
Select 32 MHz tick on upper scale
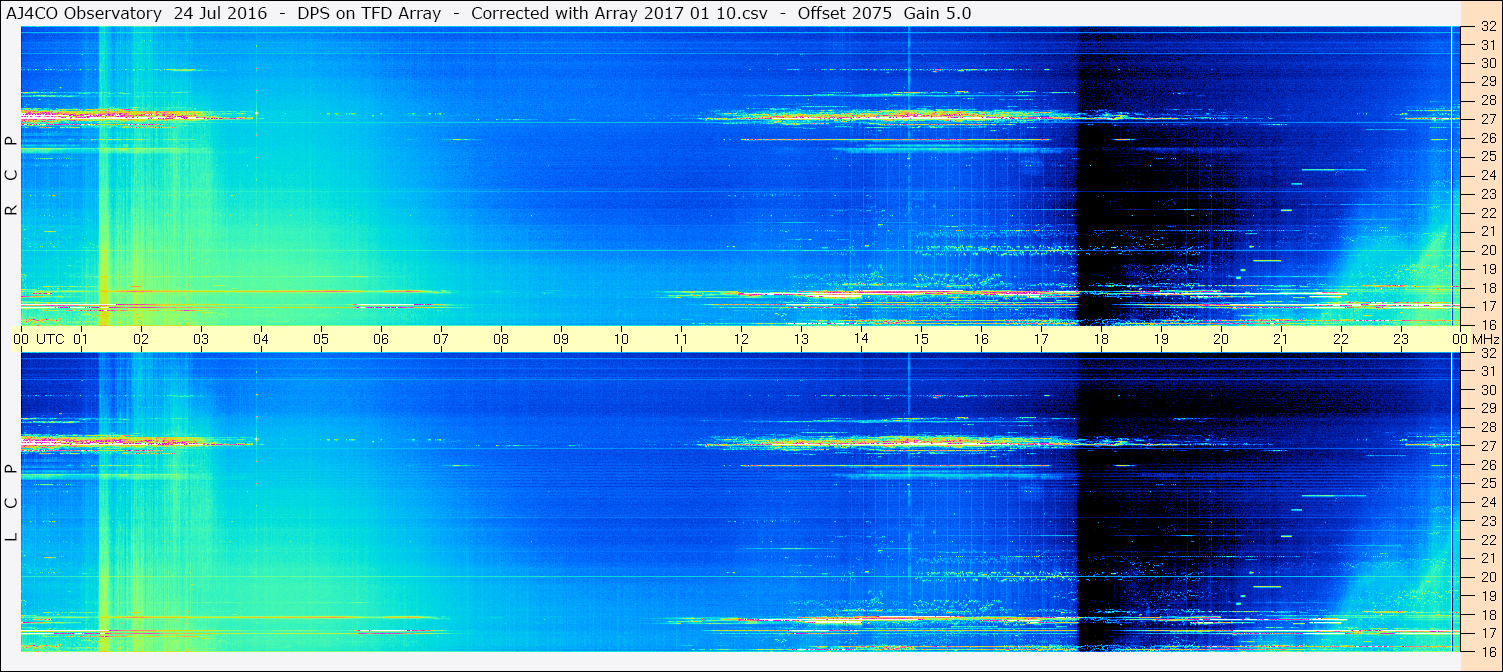1488,27
